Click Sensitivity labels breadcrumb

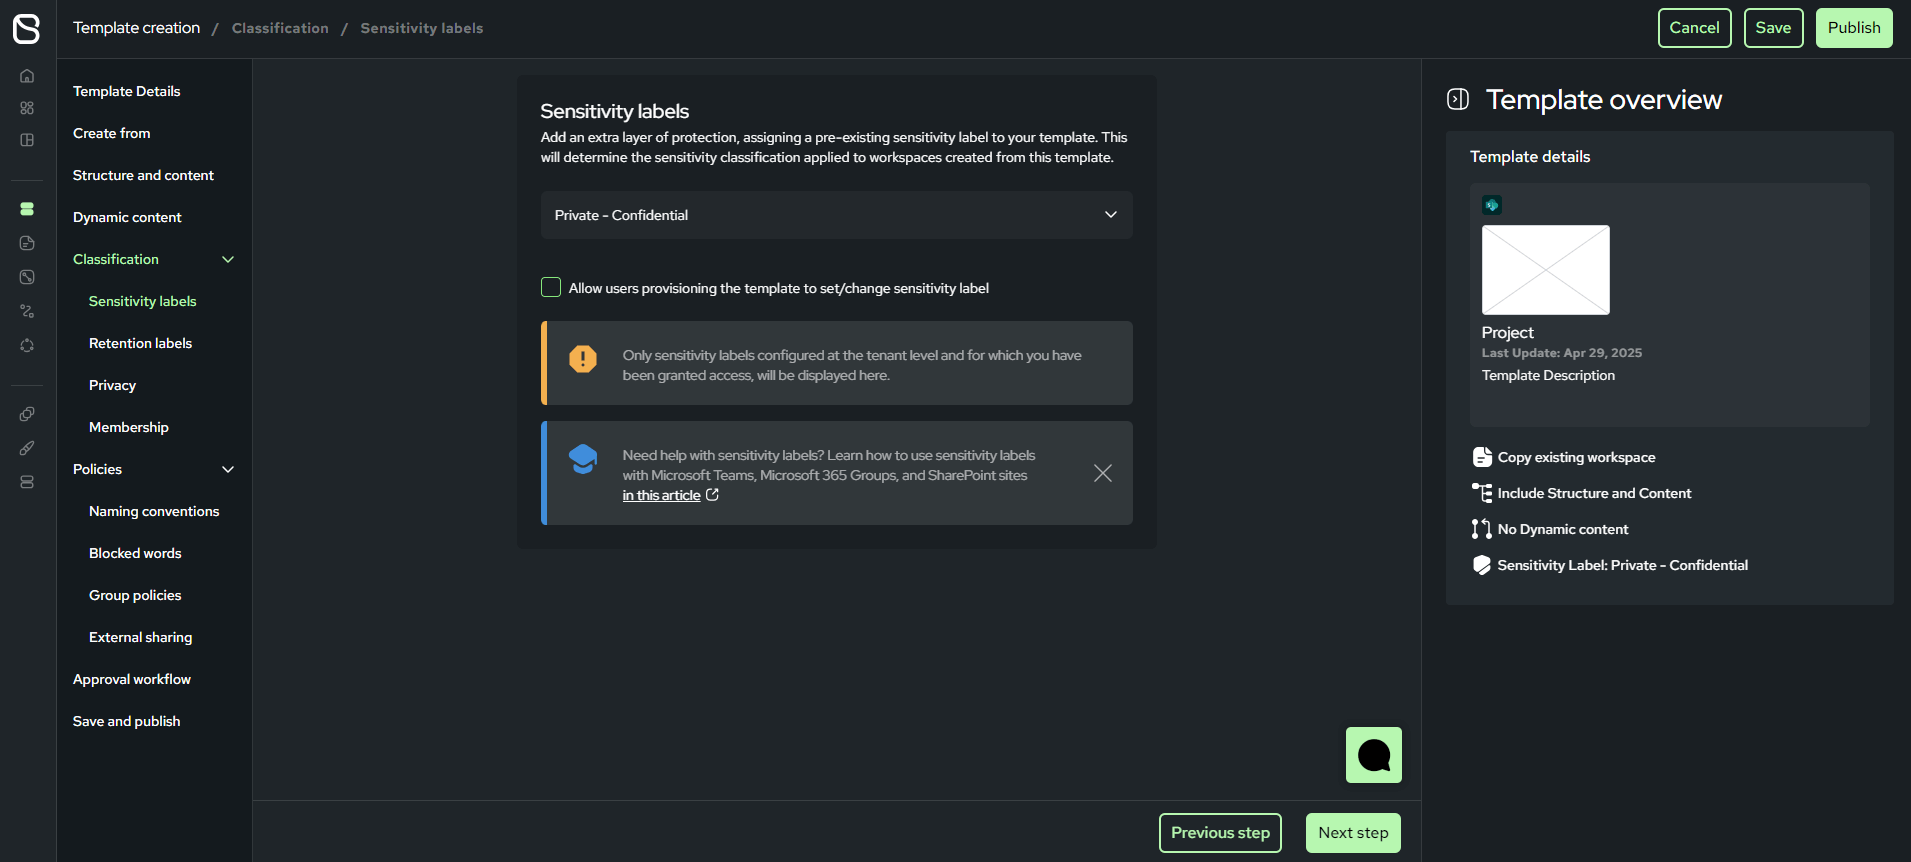(422, 28)
